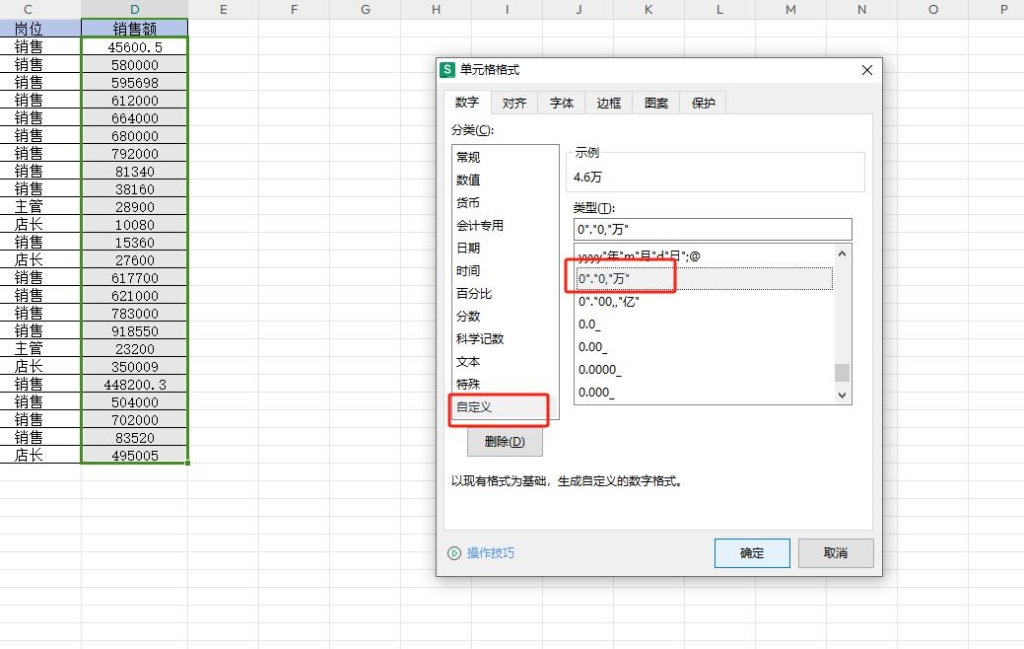1024x649 pixels.
Task: Click the cell containing 45600.5
Action: click(134, 47)
